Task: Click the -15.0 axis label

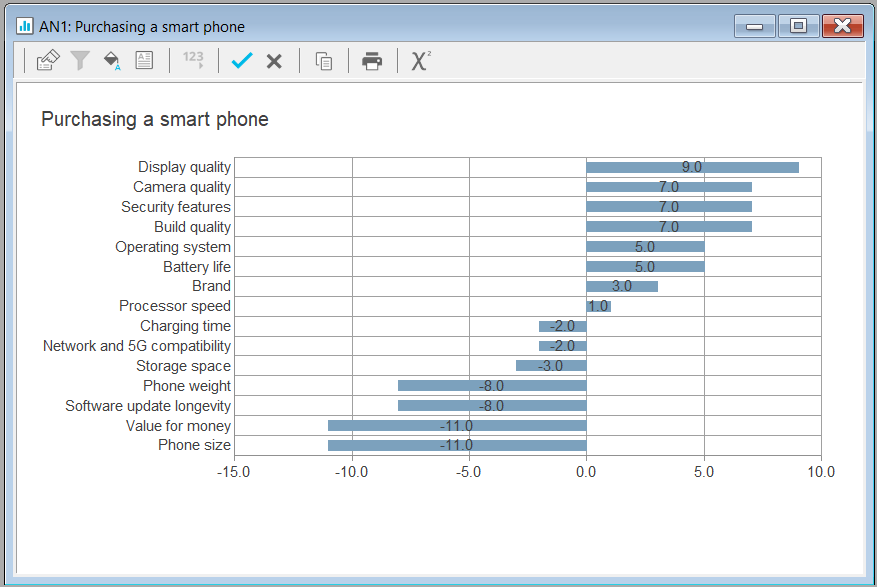Action: 234,472
